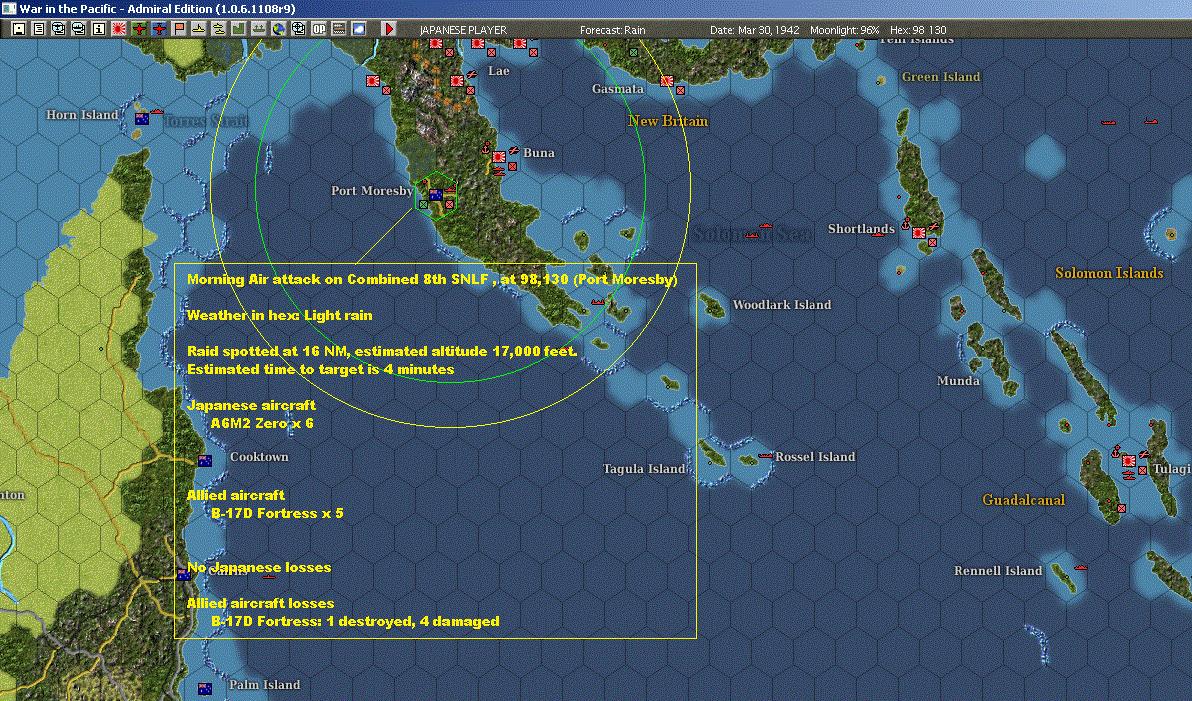Select the Japanese flag base at Tulagi
1192x701 pixels.
(1129, 461)
